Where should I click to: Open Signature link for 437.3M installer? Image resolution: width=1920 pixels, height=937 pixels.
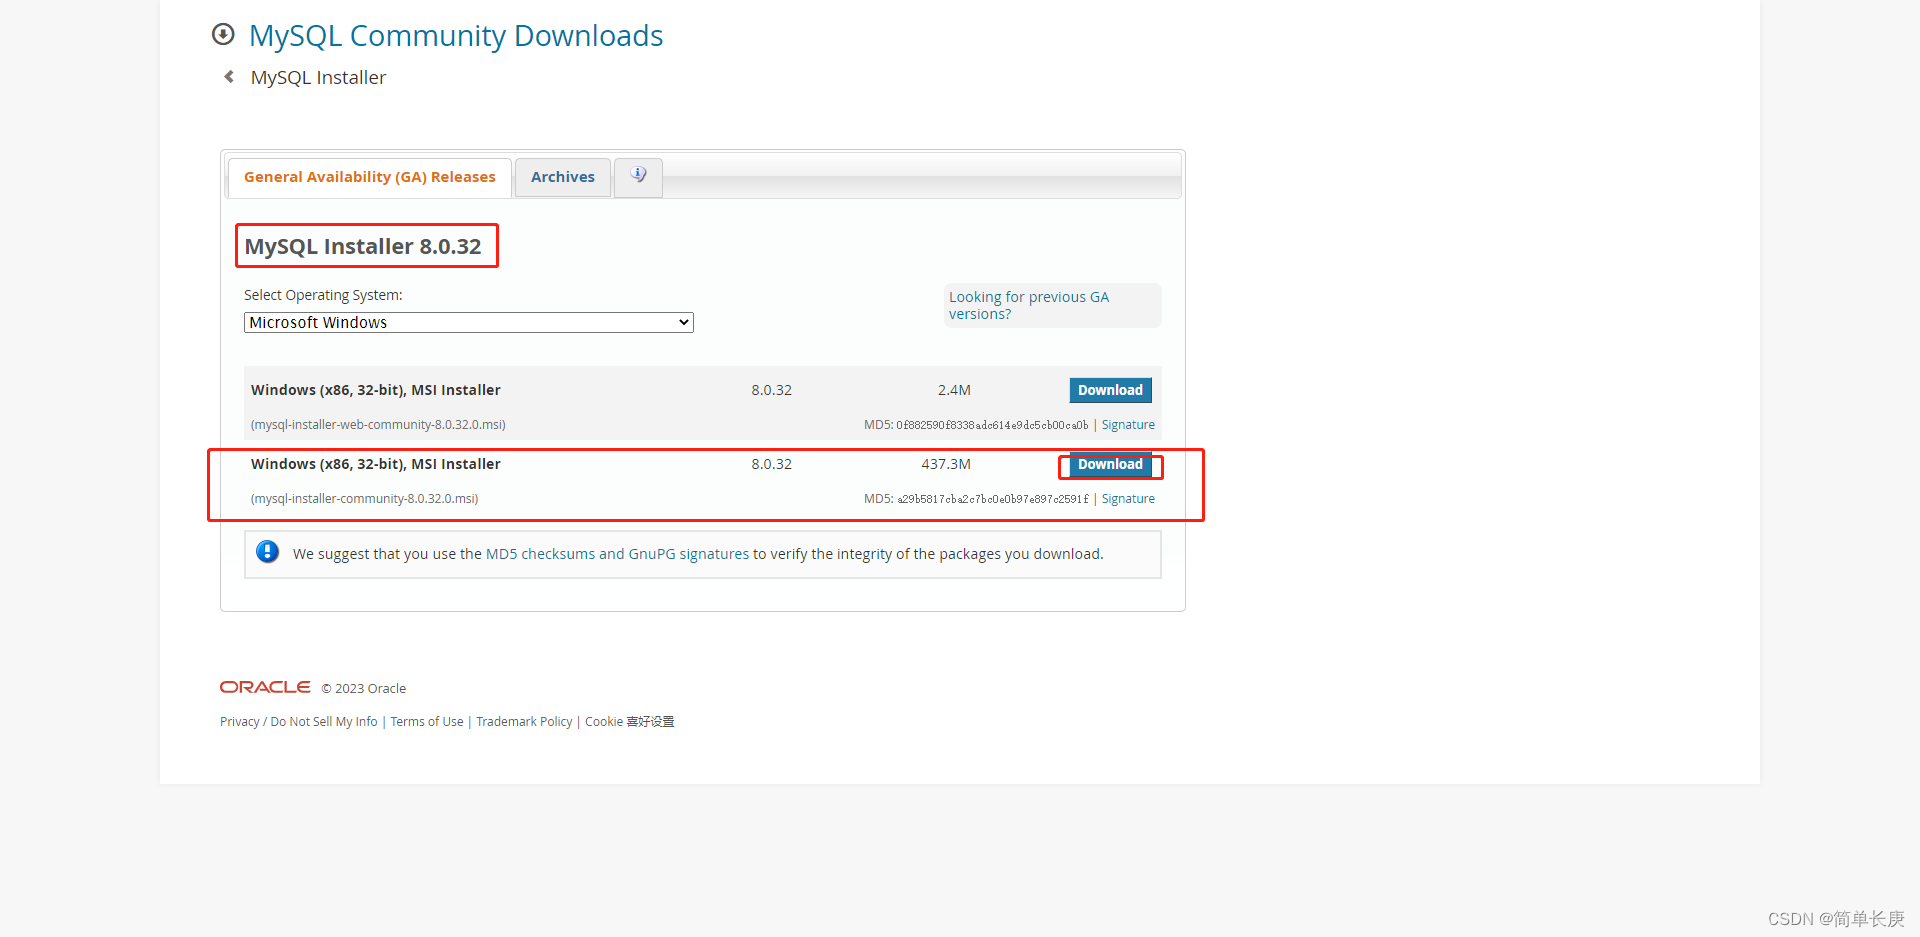1128,499
